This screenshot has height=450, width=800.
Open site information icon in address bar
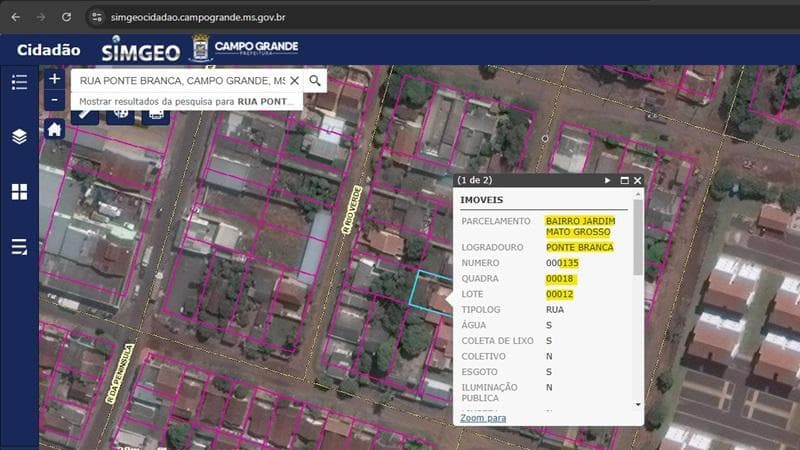(x=96, y=17)
